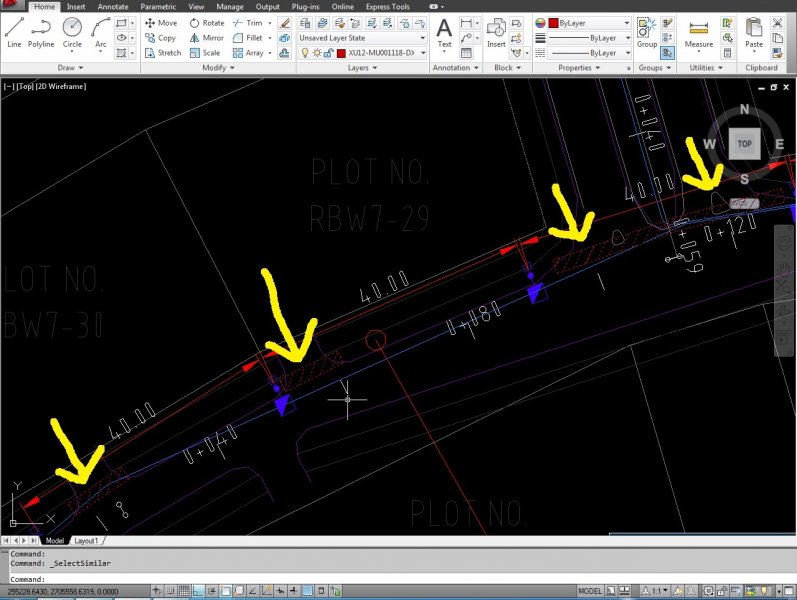
Task: Click the coordinates readout in status bar
Action: point(63,591)
